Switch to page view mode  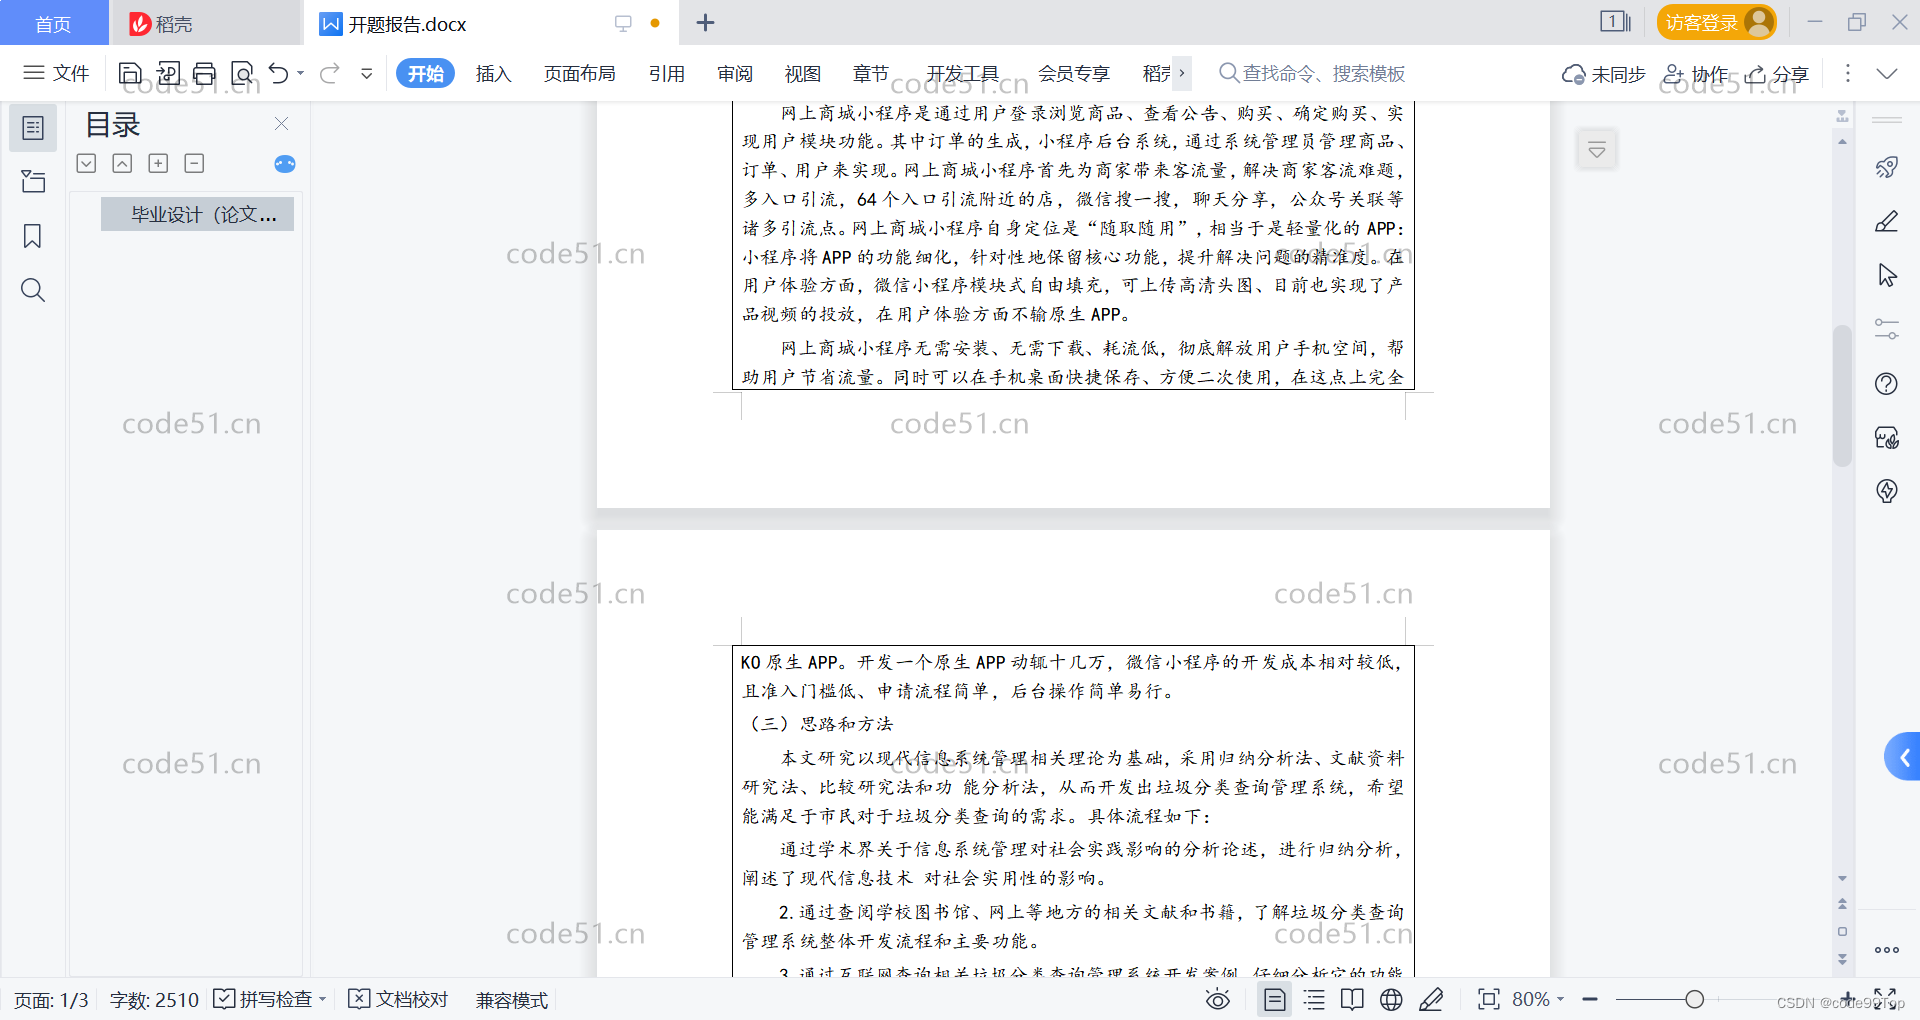coord(1275,999)
